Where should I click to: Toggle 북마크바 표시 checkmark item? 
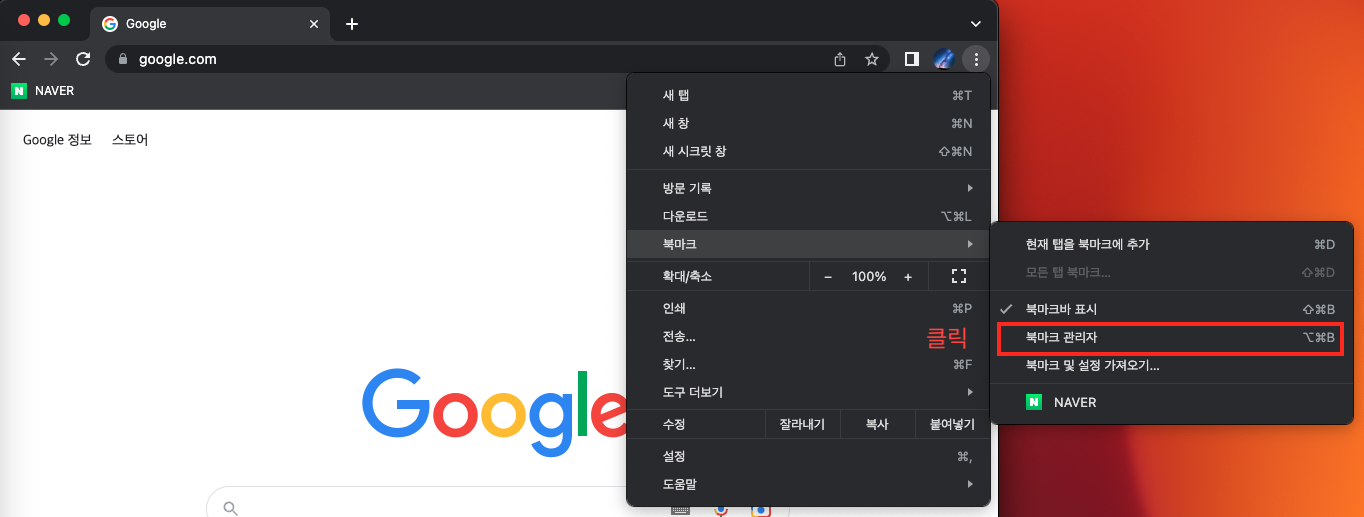click(1171, 309)
